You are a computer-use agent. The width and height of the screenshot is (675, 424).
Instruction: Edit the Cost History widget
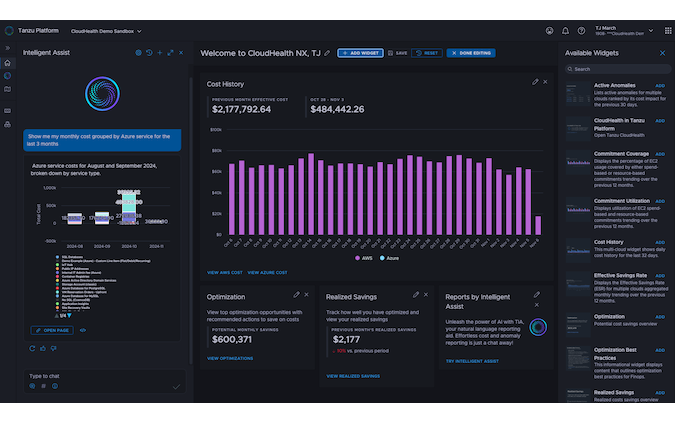point(535,82)
